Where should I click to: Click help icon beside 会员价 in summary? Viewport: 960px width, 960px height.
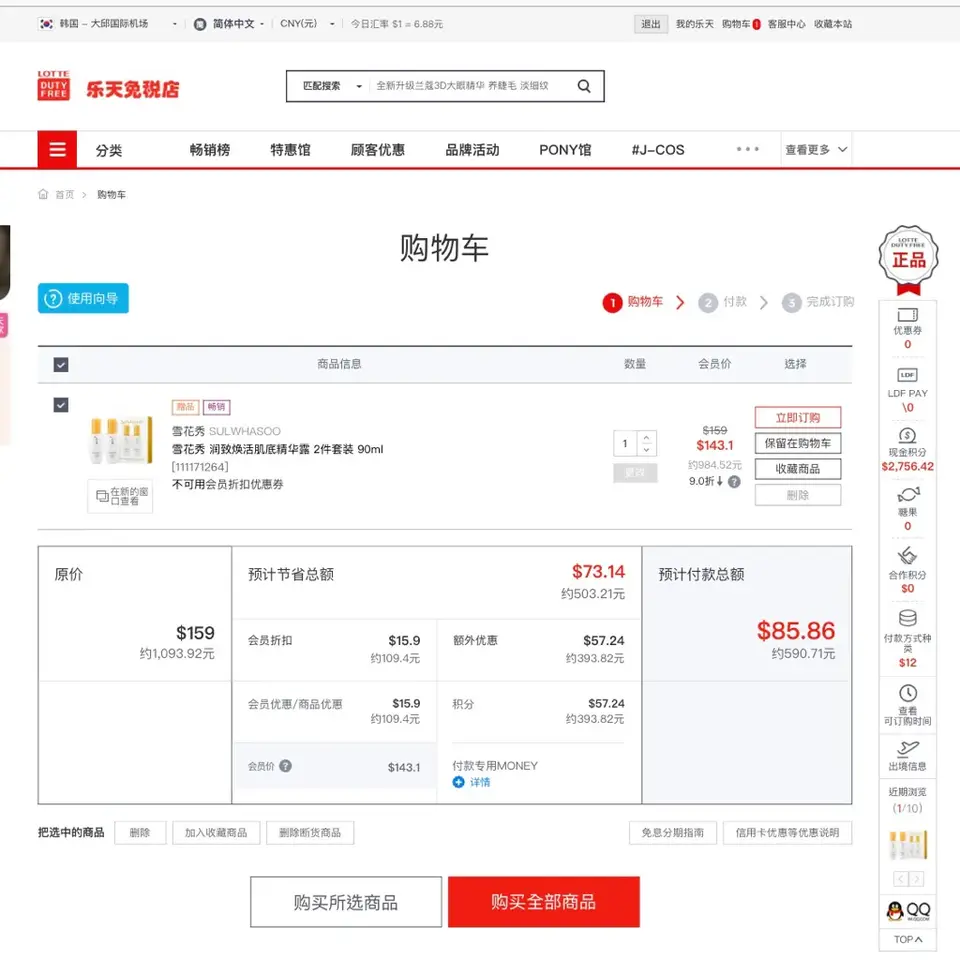285,766
